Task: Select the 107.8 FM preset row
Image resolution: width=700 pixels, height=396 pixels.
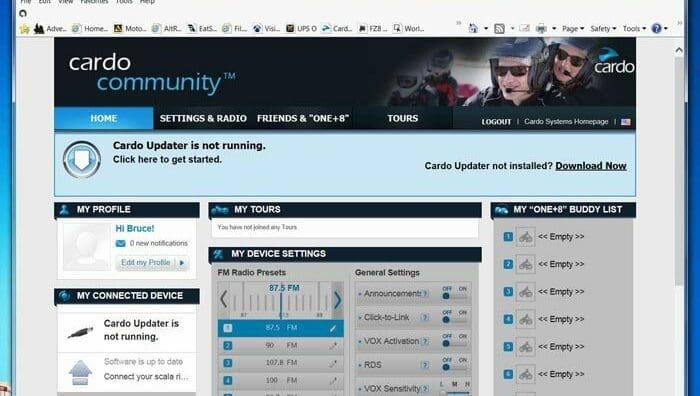Action: coord(281,363)
